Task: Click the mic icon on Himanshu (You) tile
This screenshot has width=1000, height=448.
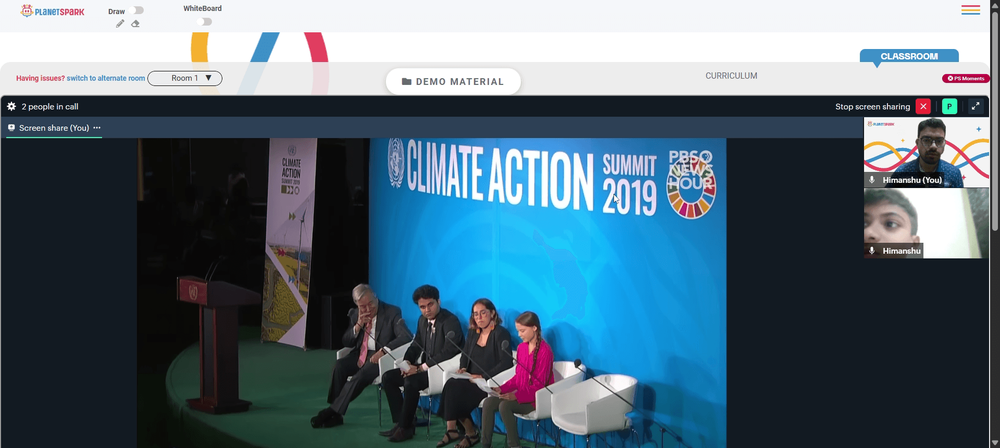Action: tap(872, 180)
